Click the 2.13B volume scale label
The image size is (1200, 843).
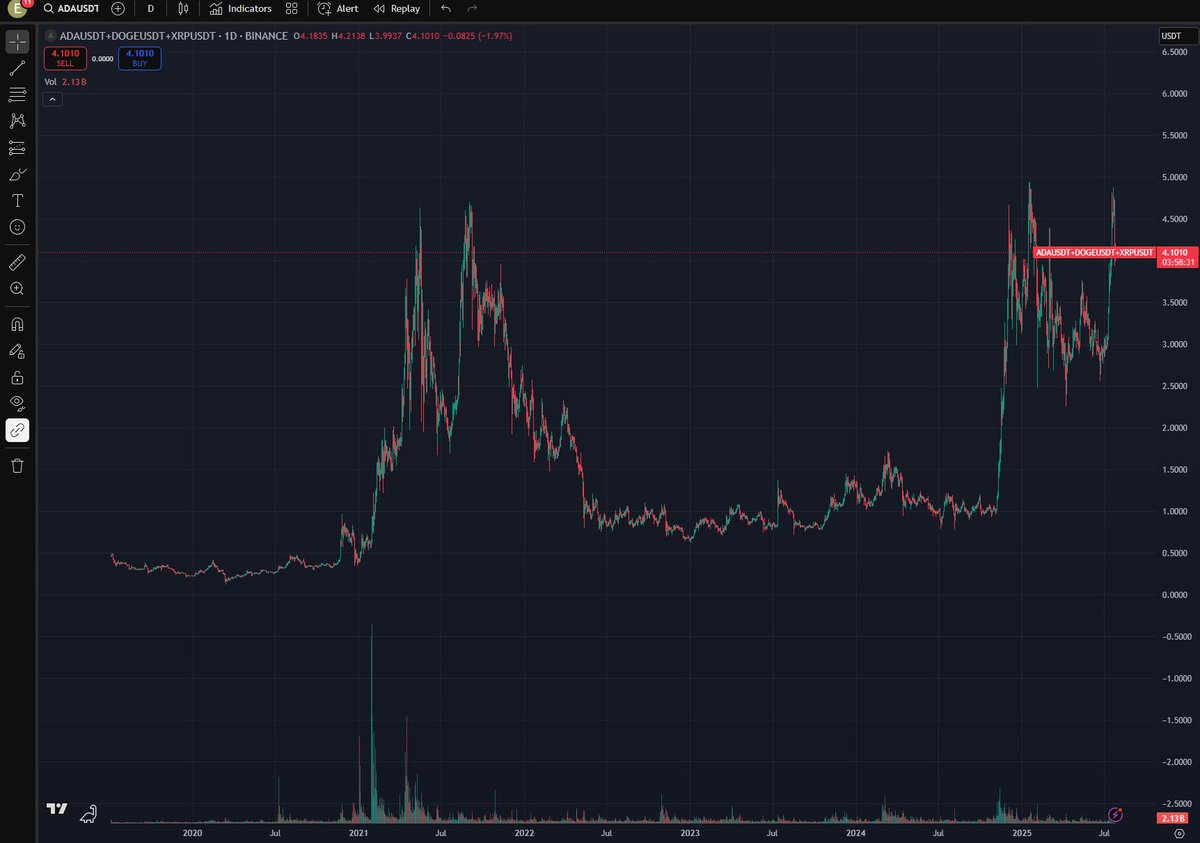(1171, 818)
